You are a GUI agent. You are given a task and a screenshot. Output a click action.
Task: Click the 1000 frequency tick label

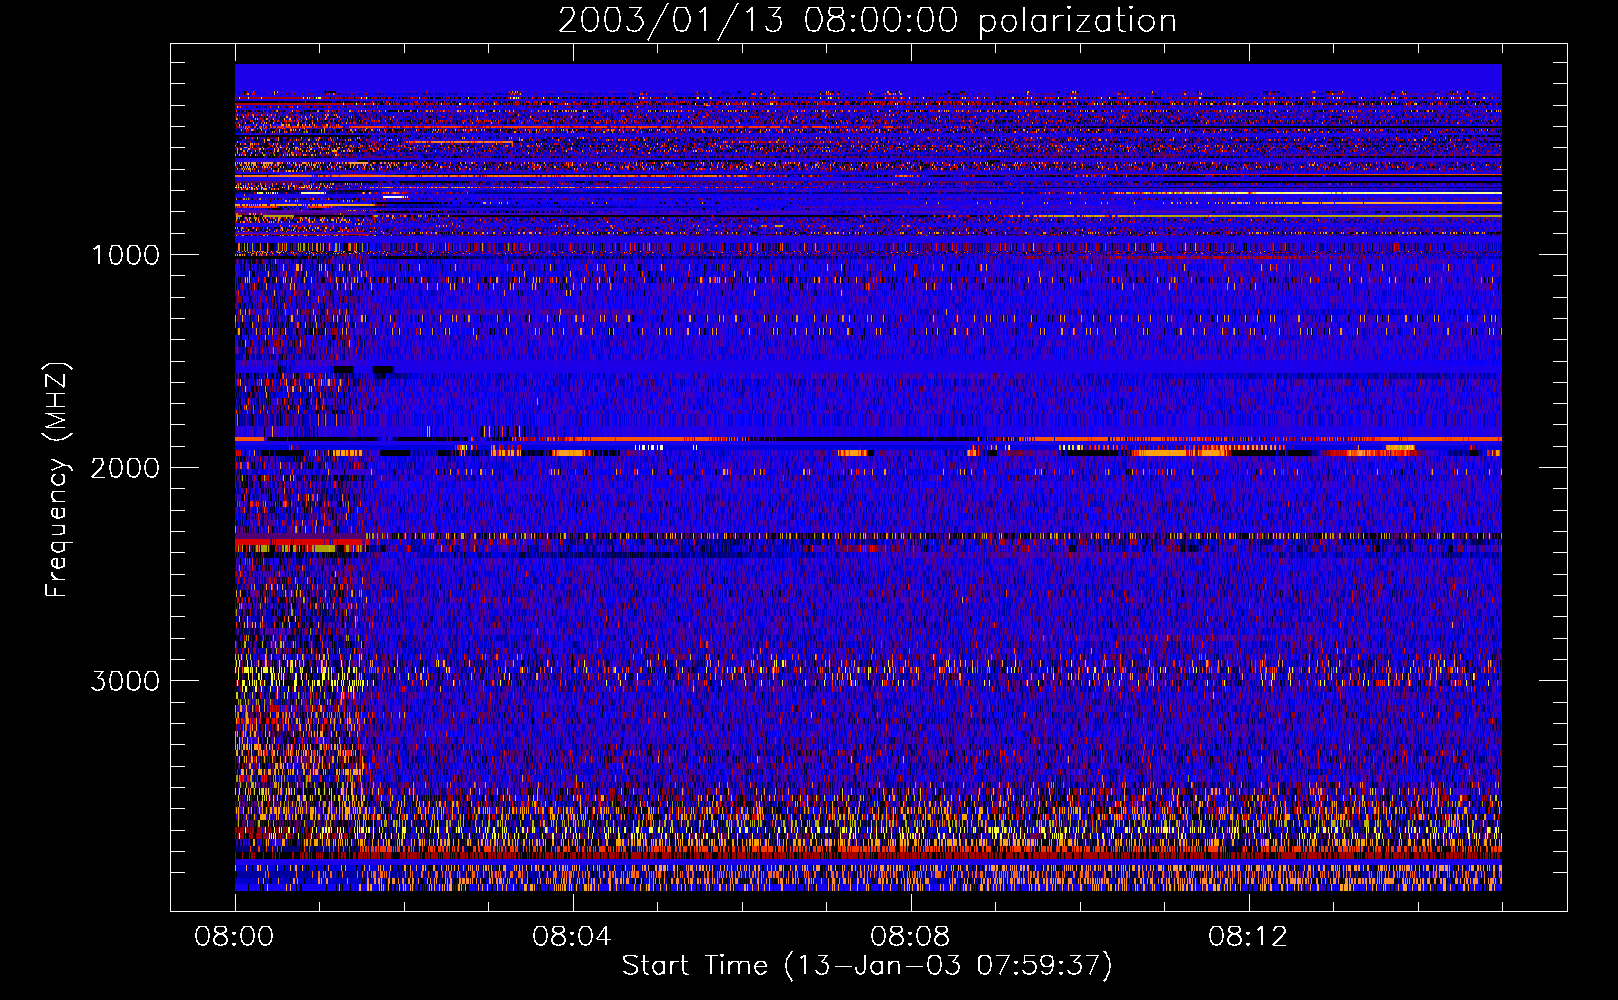[125, 255]
